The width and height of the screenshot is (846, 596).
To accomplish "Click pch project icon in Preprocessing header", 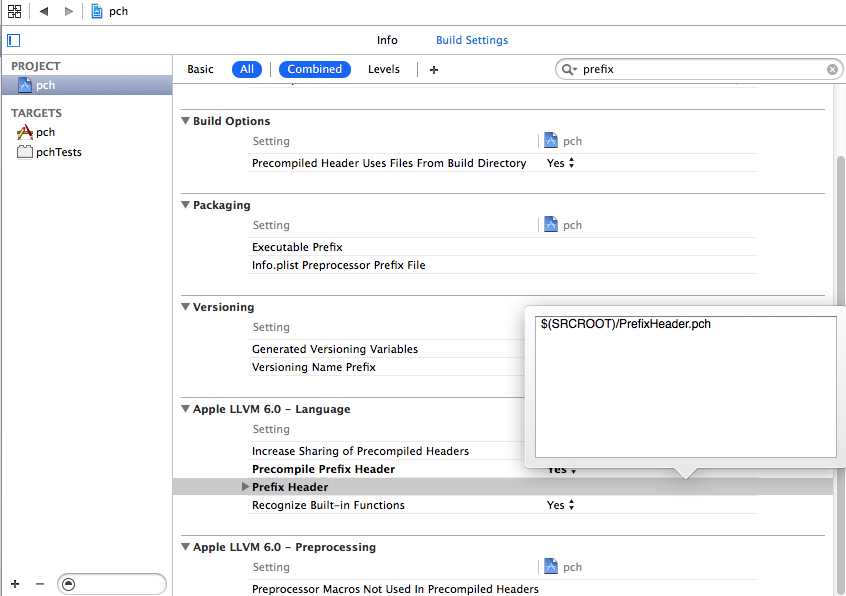I will click(x=550, y=567).
